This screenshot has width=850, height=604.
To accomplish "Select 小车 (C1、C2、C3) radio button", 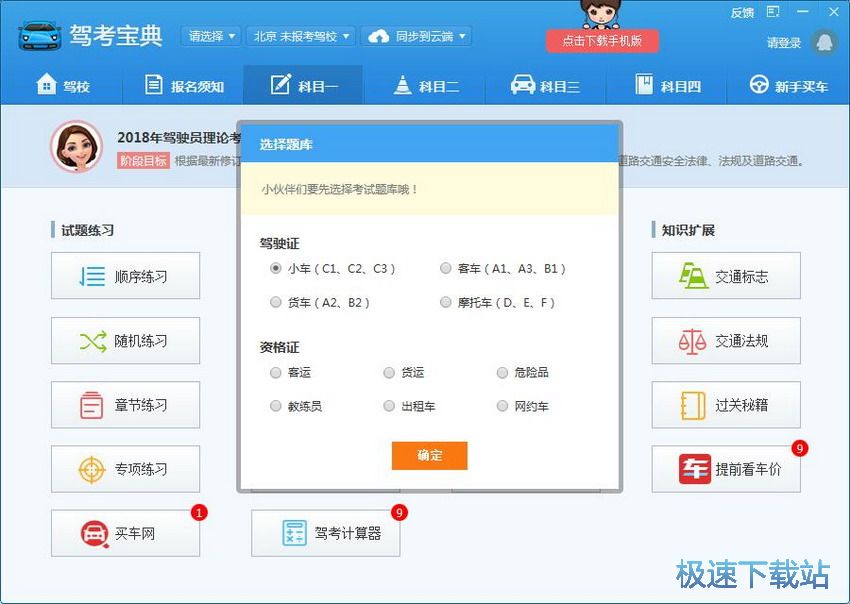I will 275,268.
